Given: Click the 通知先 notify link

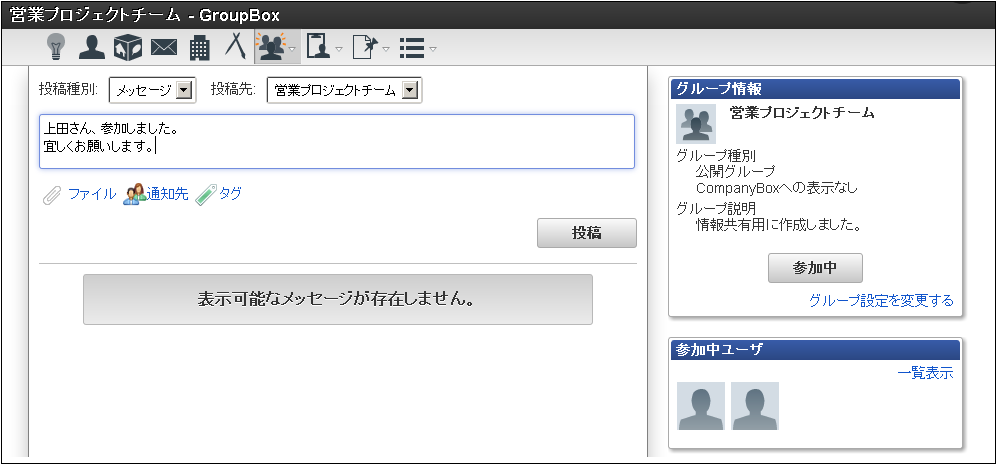Looking at the screenshot, I should point(167,194).
